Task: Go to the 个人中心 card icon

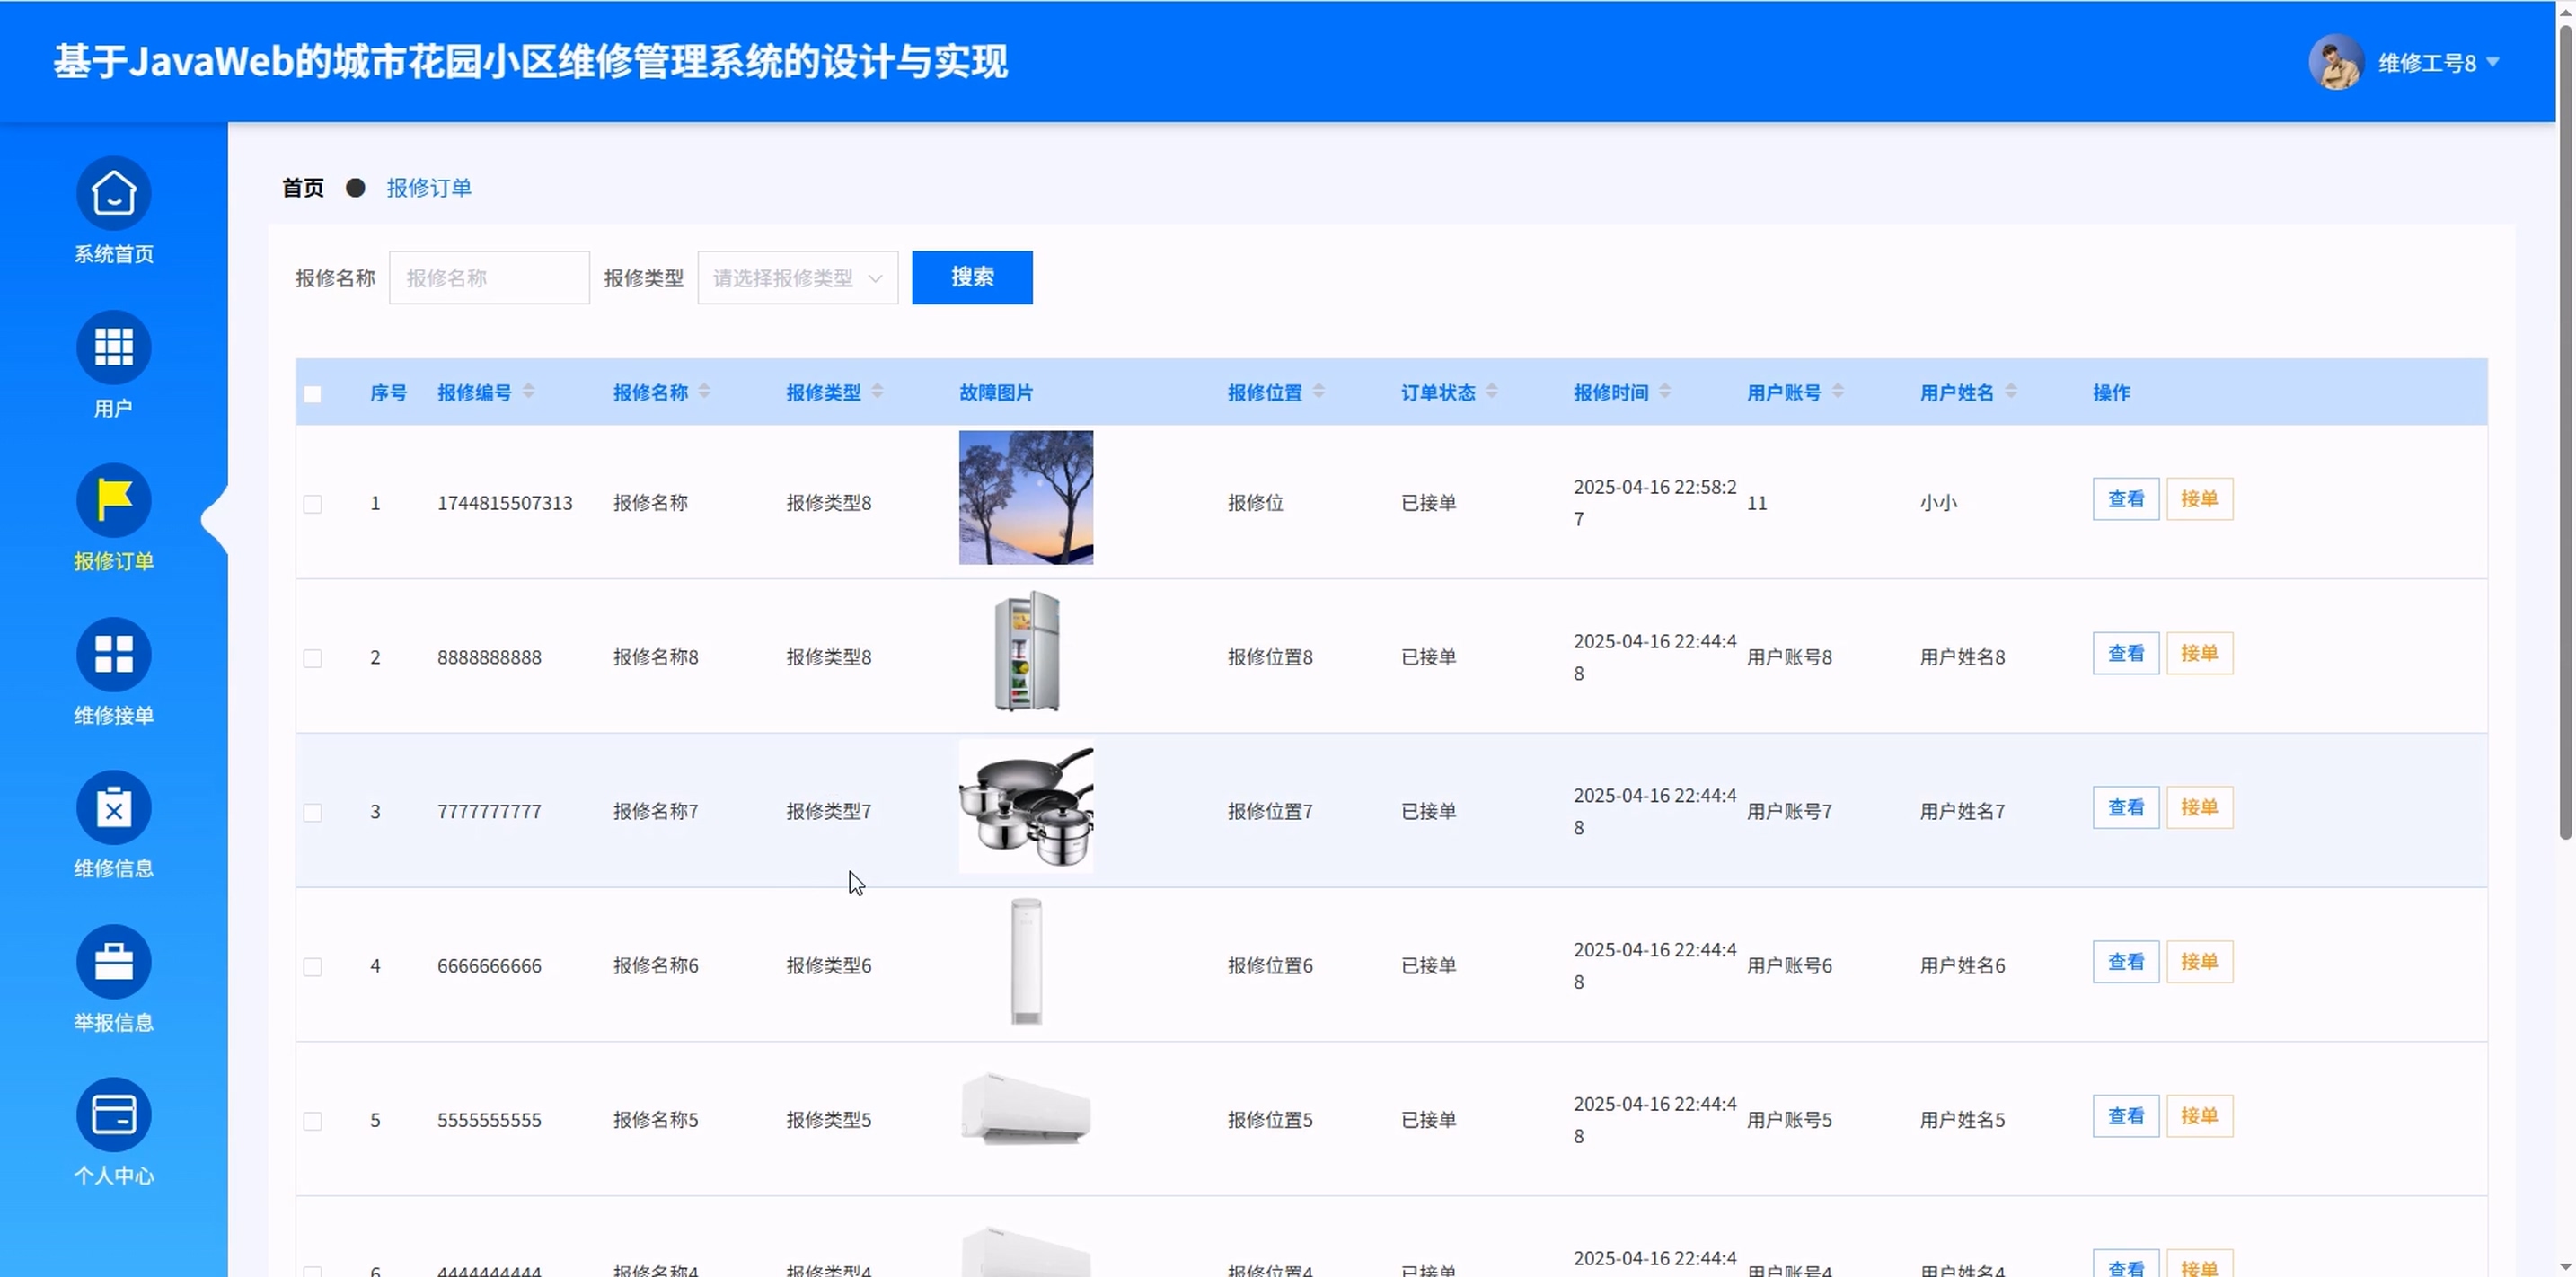Action: pos(114,1114)
